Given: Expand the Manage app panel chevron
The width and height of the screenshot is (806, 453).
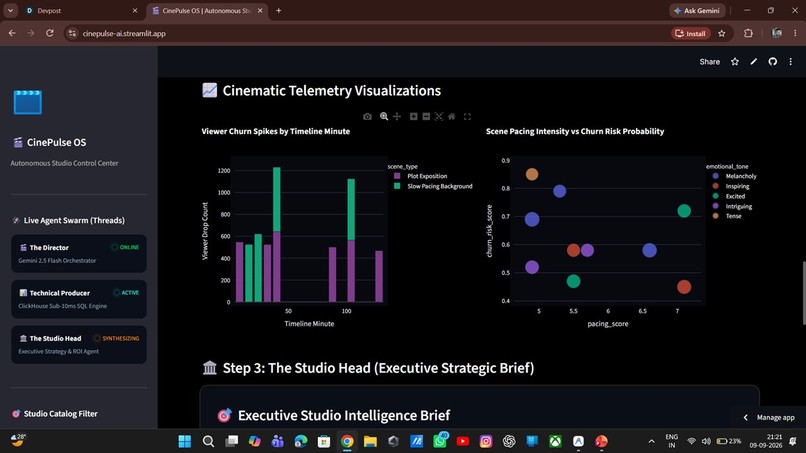Looking at the screenshot, I should (745, 418).
